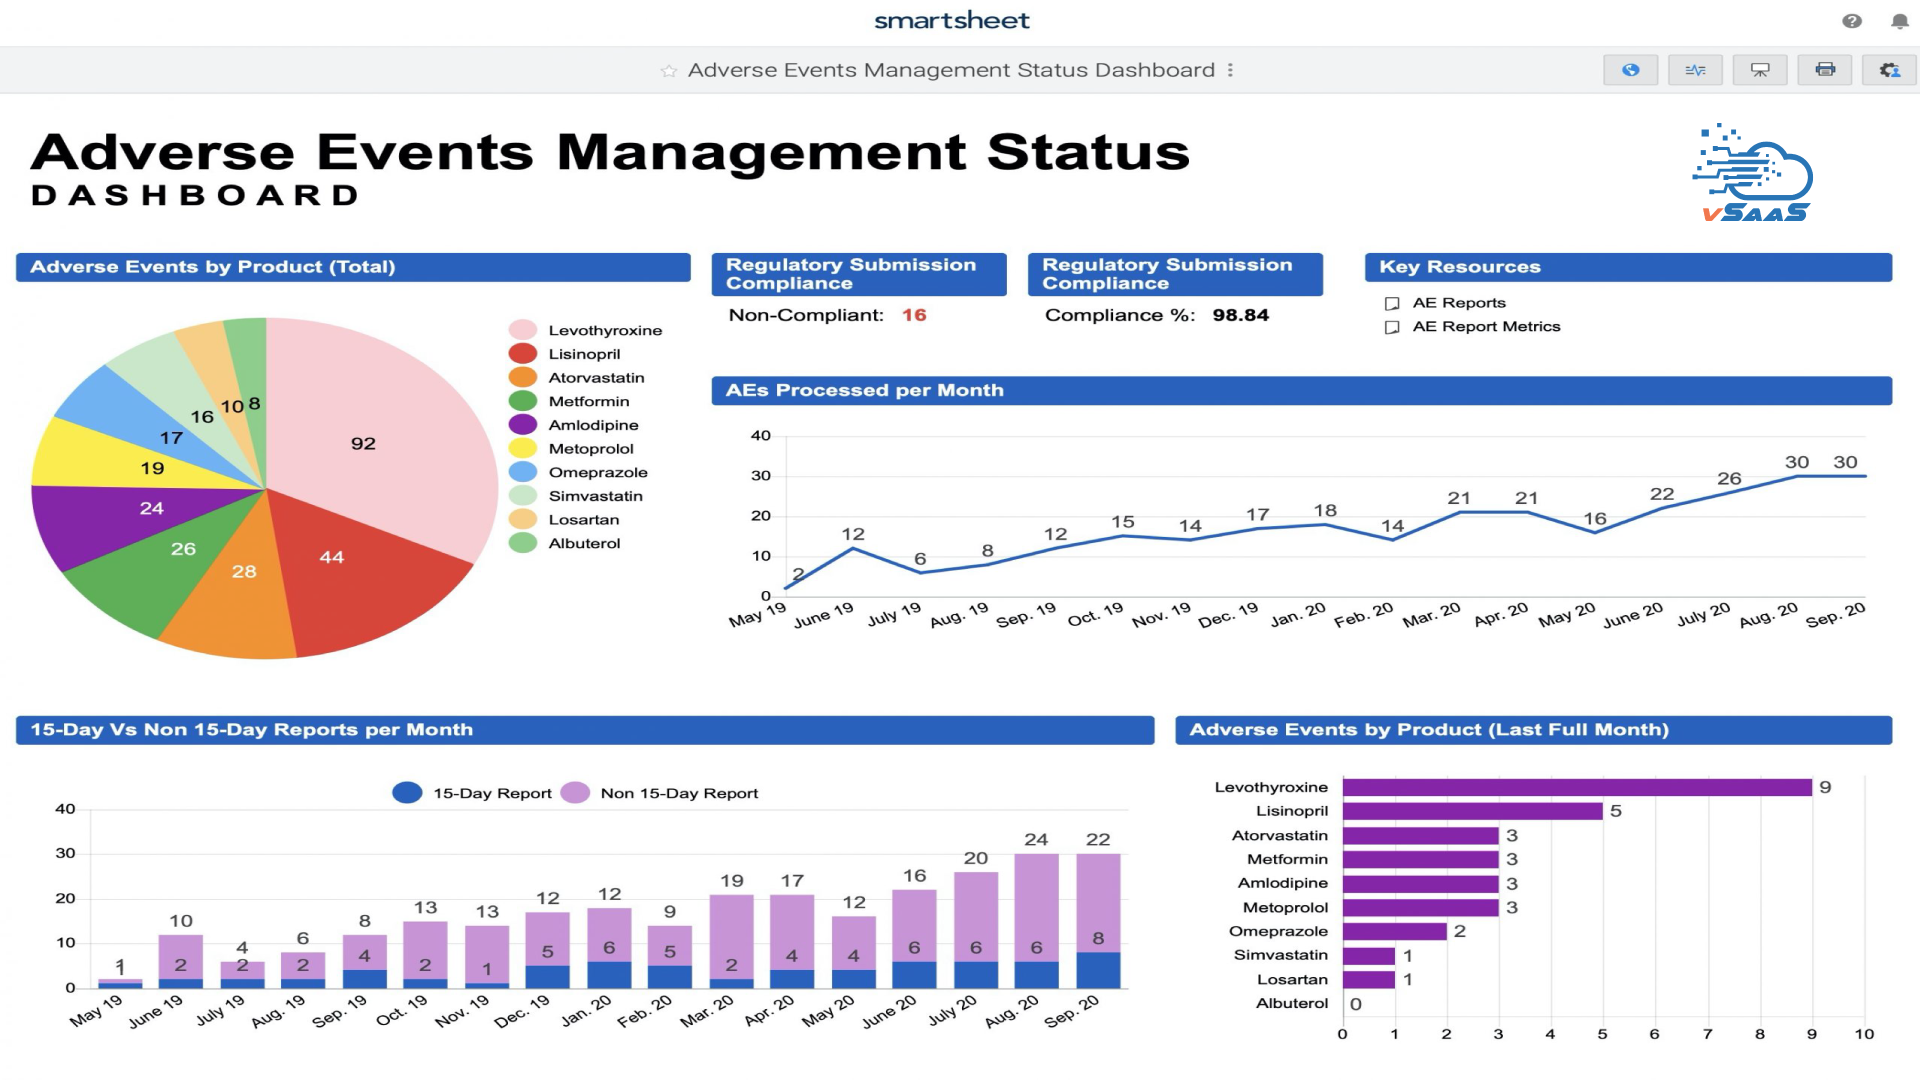Open the AE Reports link
The height and width of the screenshot is (1080, 1920).
pyautogui.click(x=1458, y=303)
